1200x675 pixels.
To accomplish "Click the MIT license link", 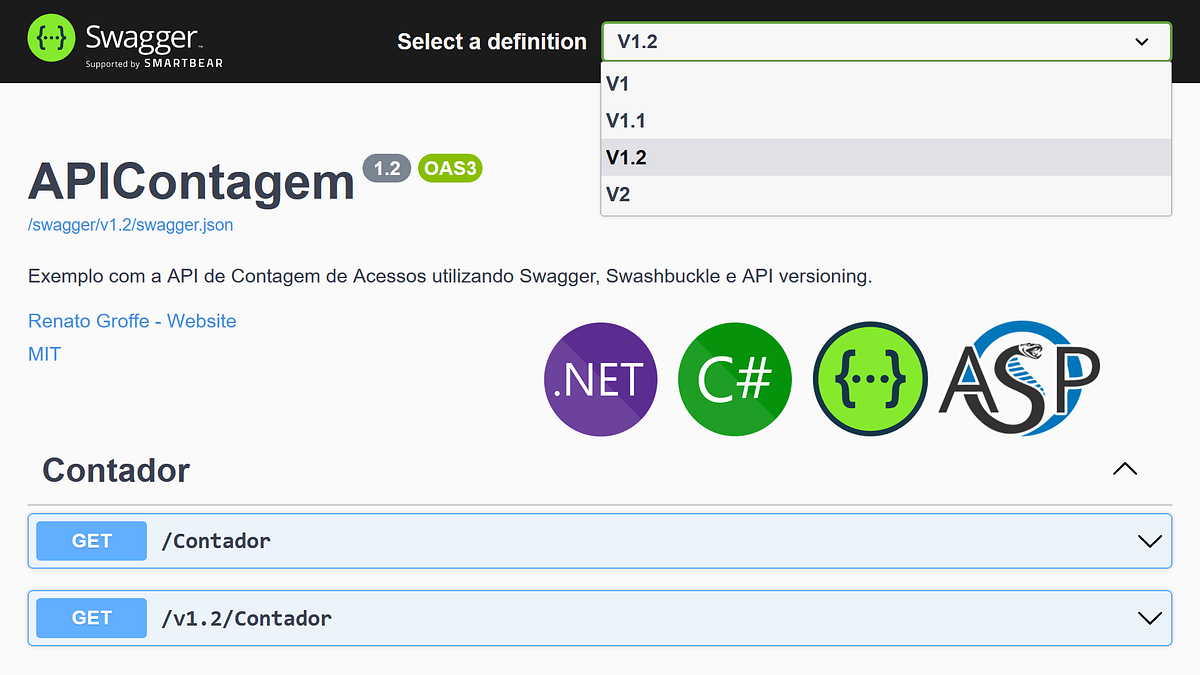I will (44, 353).
